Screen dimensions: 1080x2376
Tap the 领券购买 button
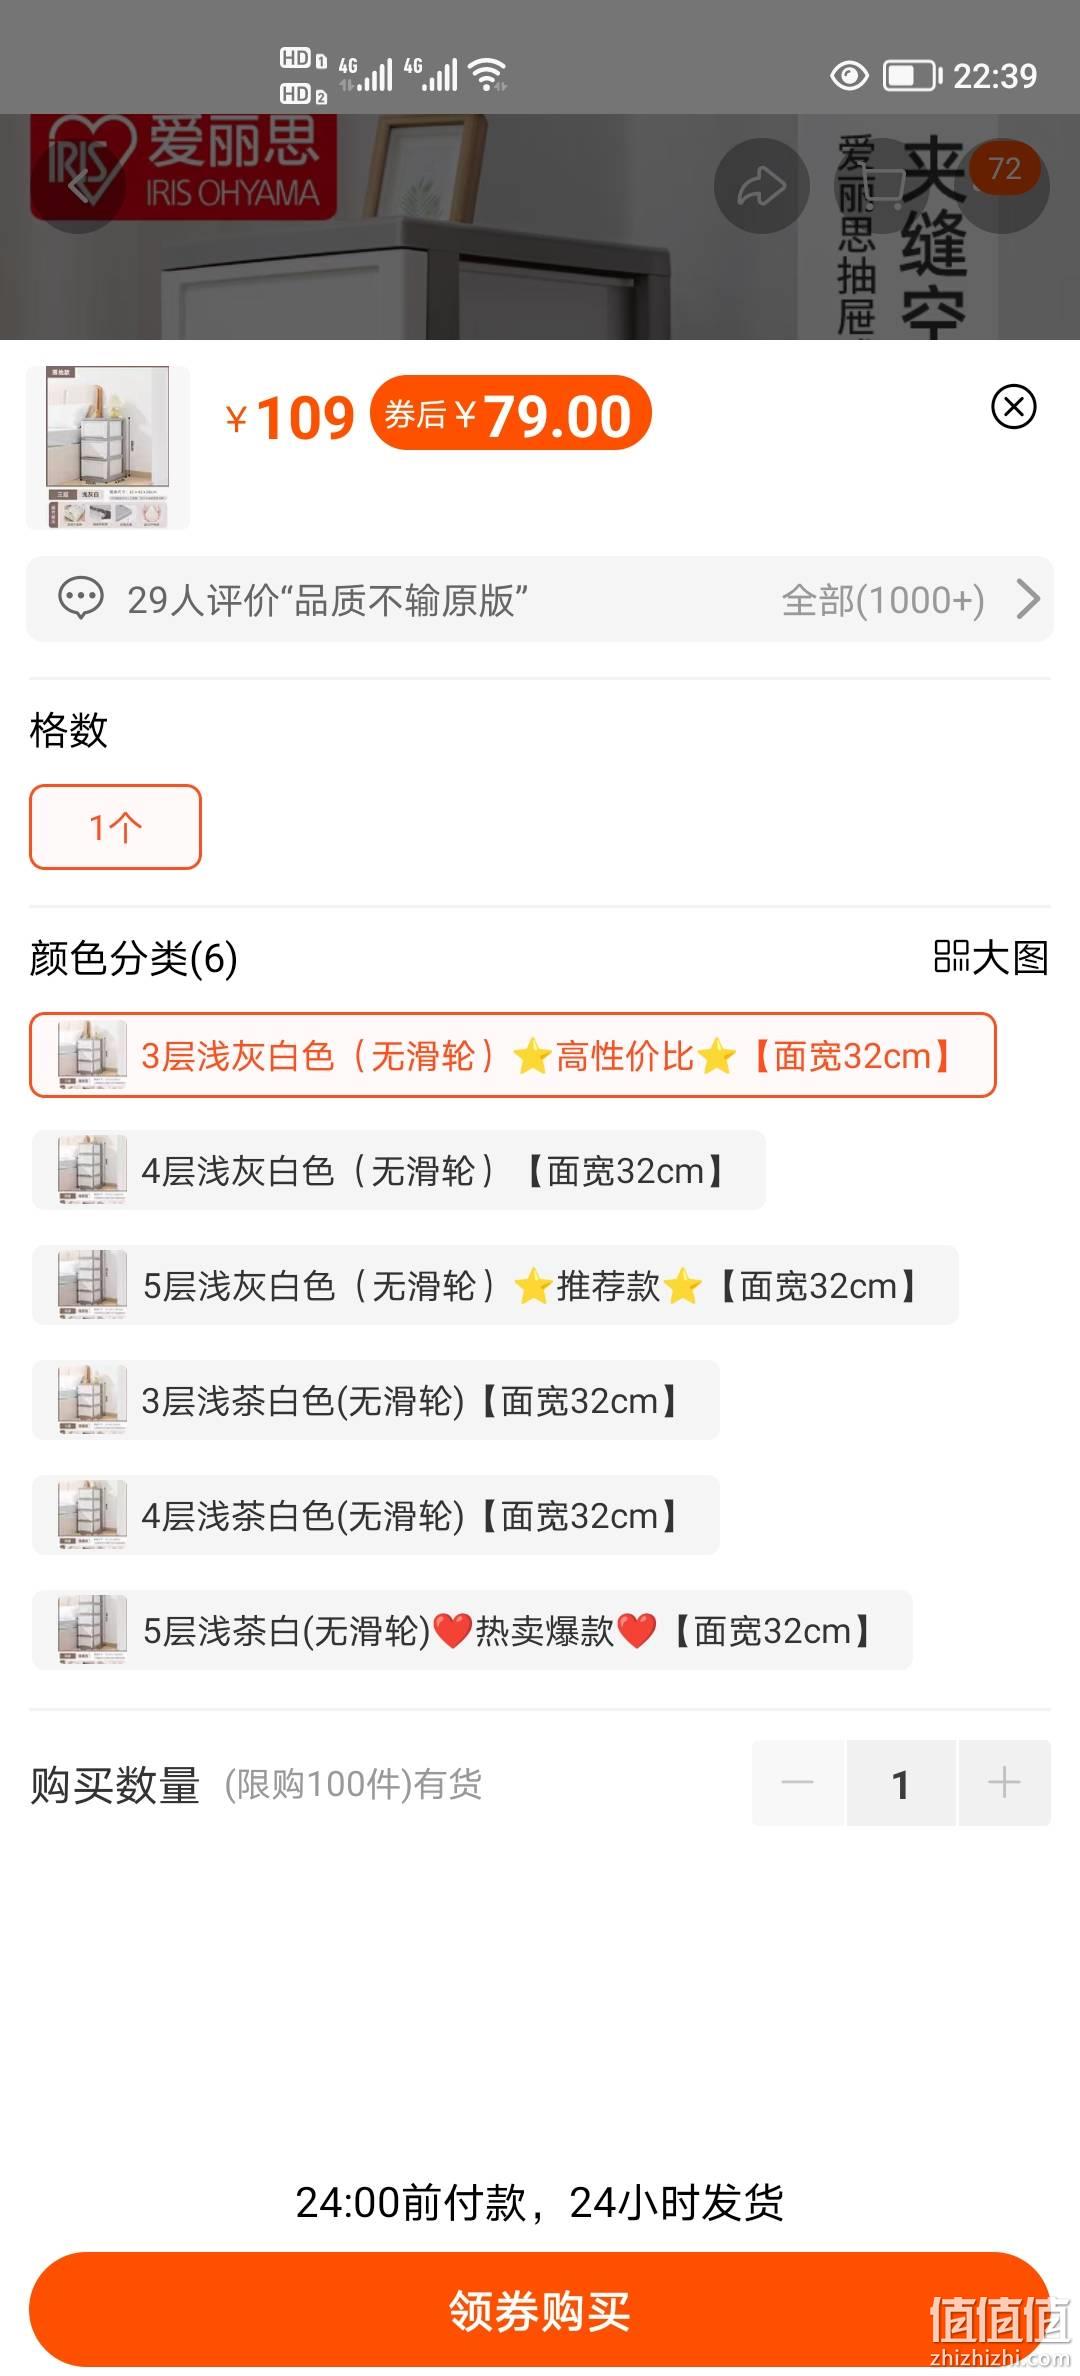[x=540, y=2310]
